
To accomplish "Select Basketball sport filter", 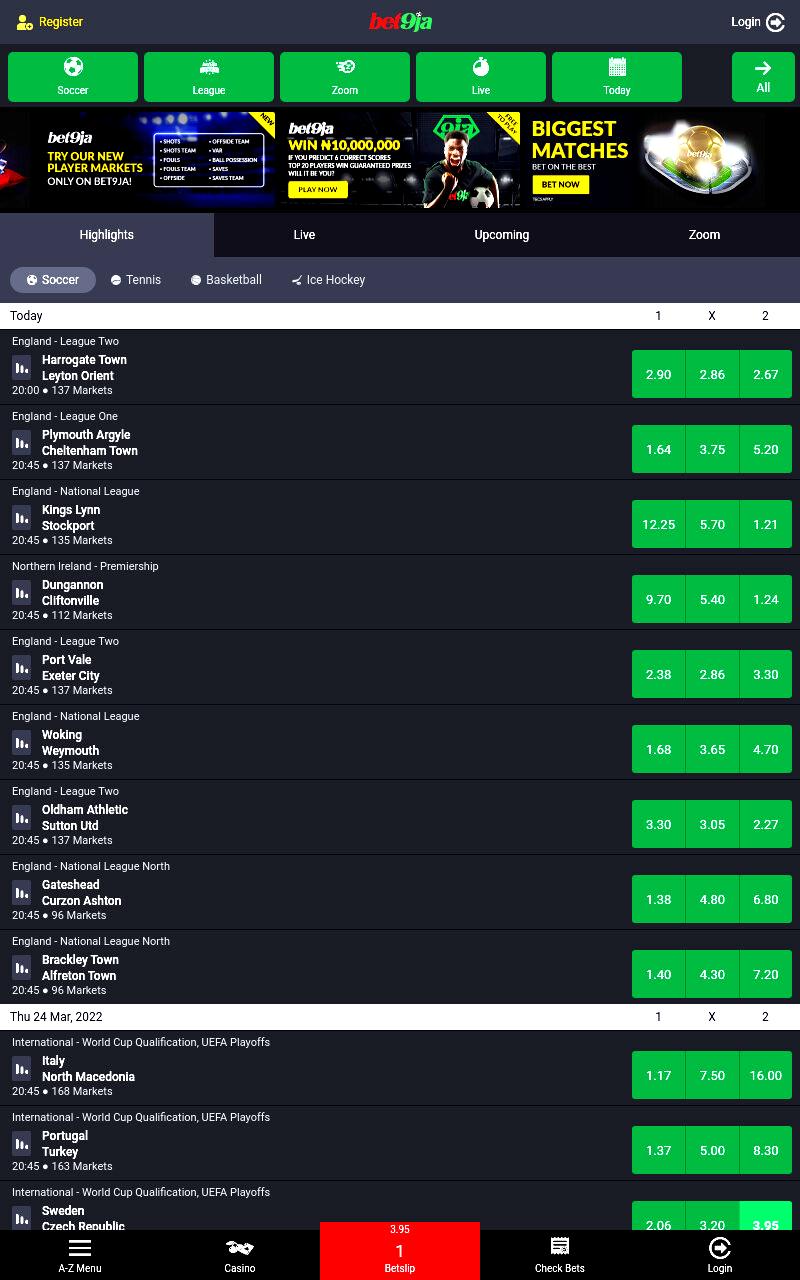I will tap(226, 280).
